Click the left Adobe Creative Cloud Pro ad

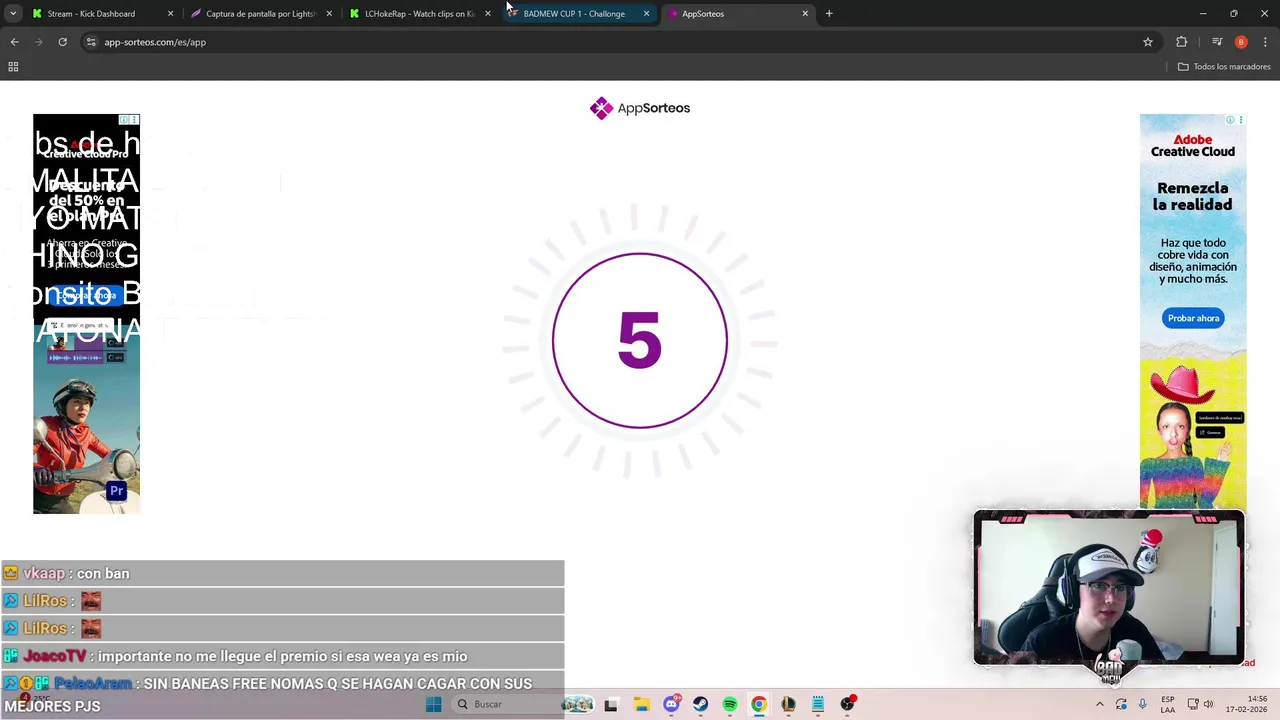pyautogui.click(x=86, y=314)
